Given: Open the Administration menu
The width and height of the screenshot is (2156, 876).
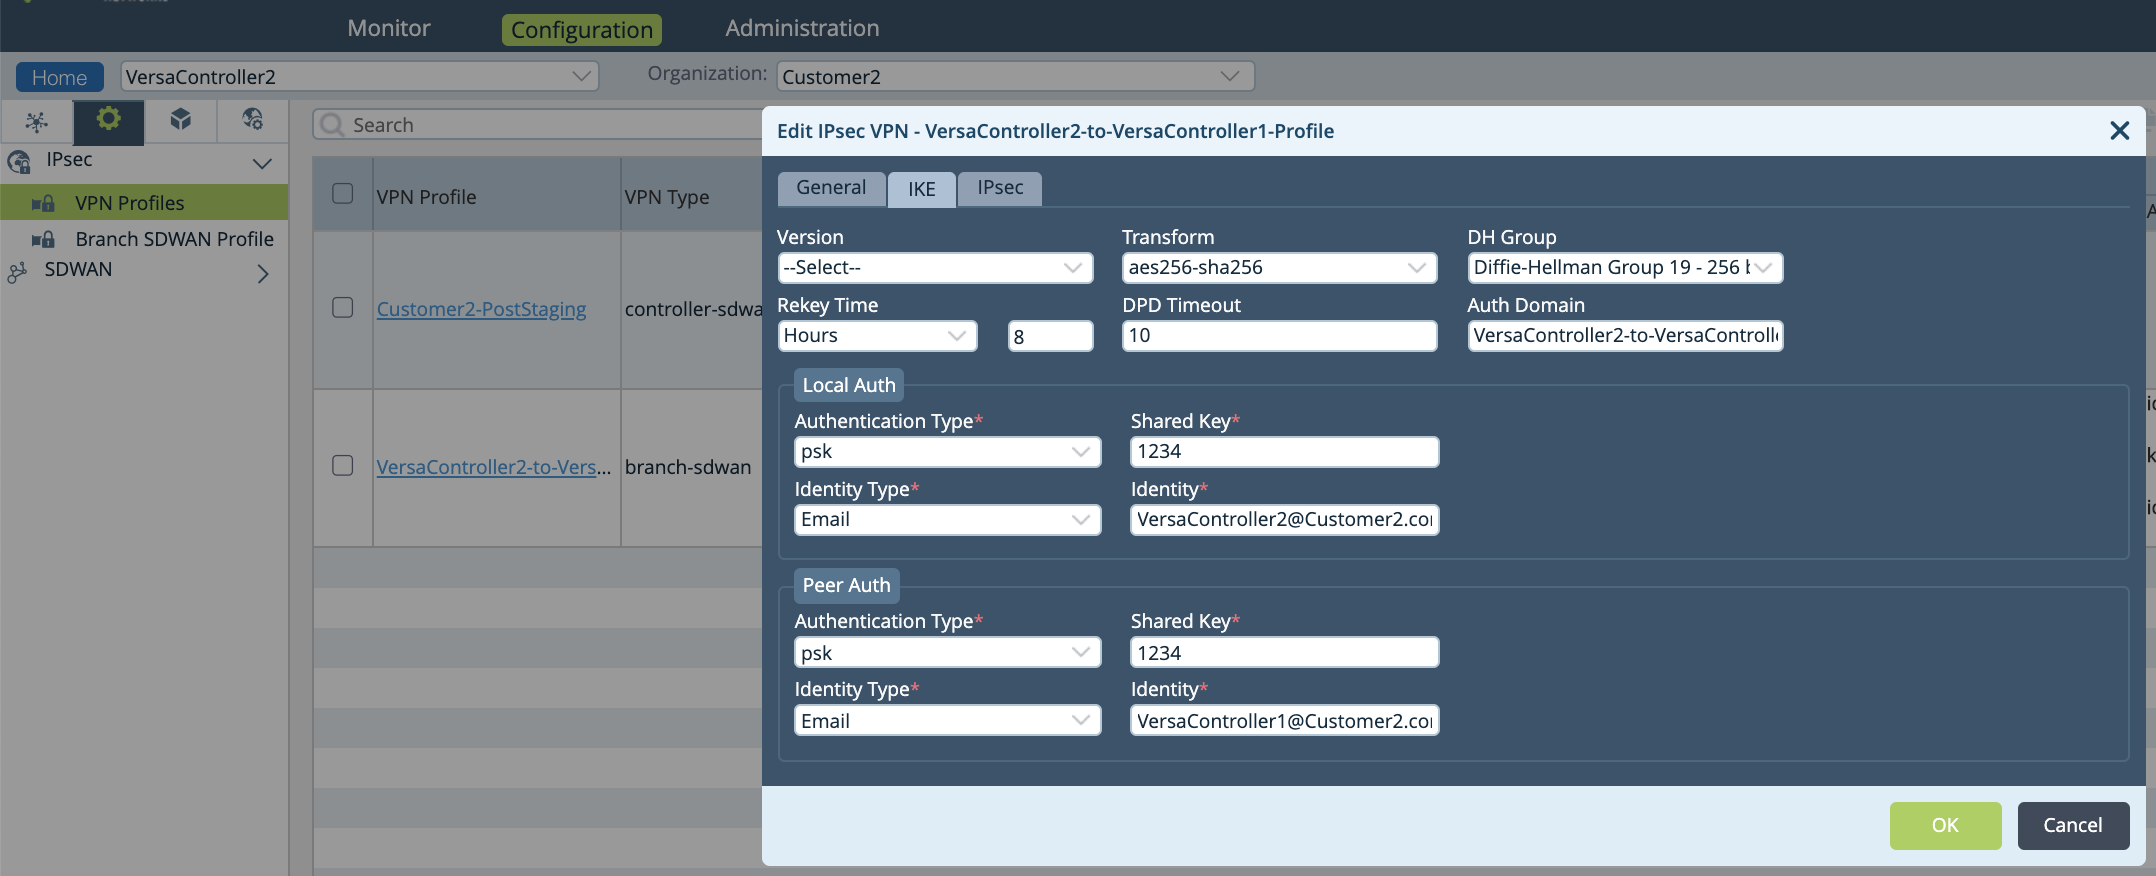Looking at the screenshot, I should (802, 28).
